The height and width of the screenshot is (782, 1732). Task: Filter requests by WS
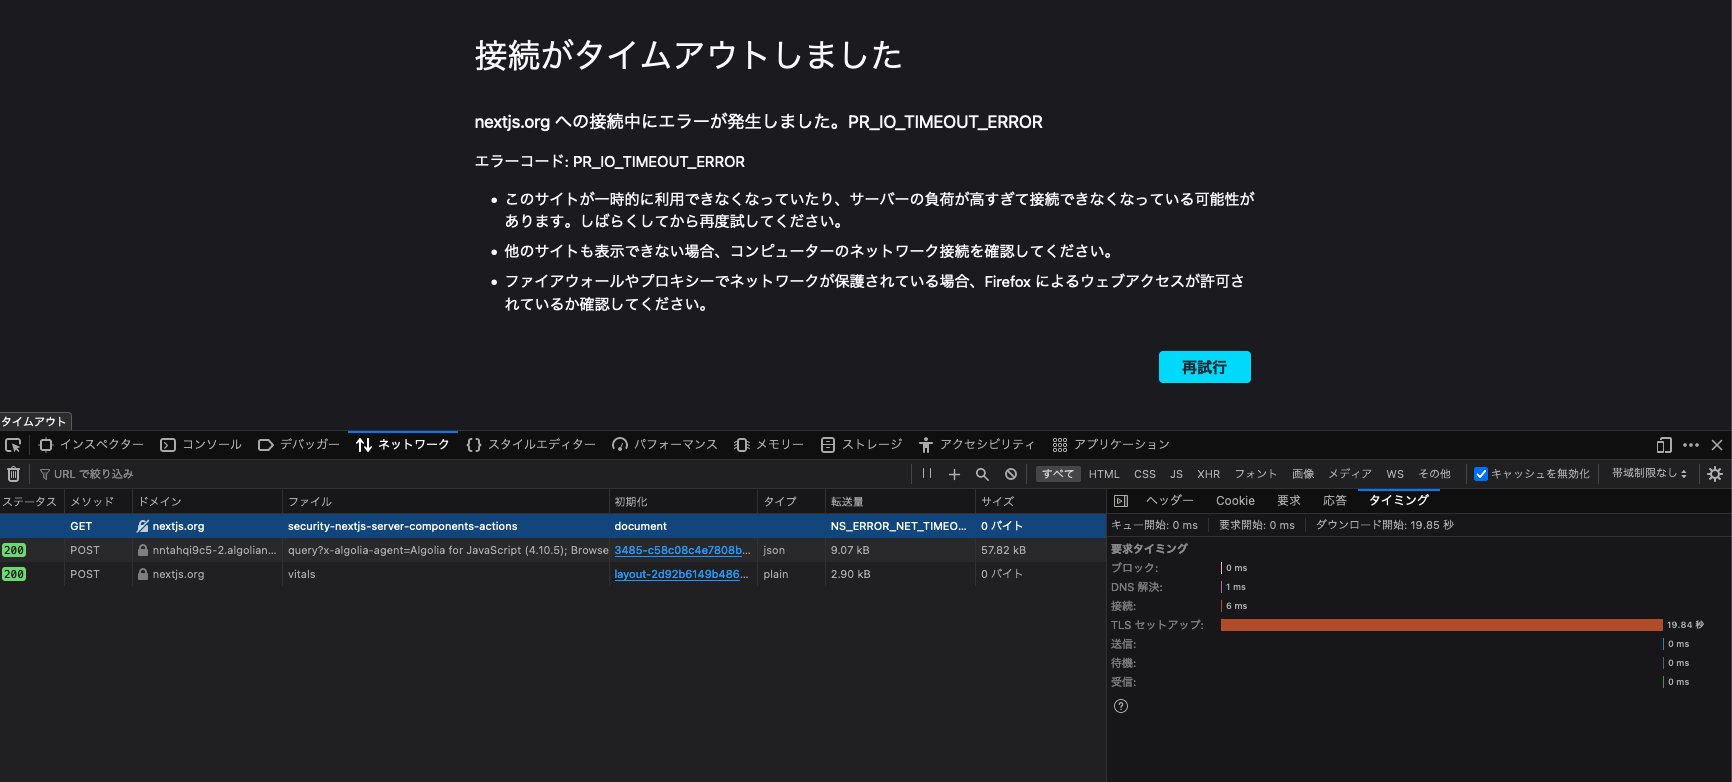pos(1395,474)
